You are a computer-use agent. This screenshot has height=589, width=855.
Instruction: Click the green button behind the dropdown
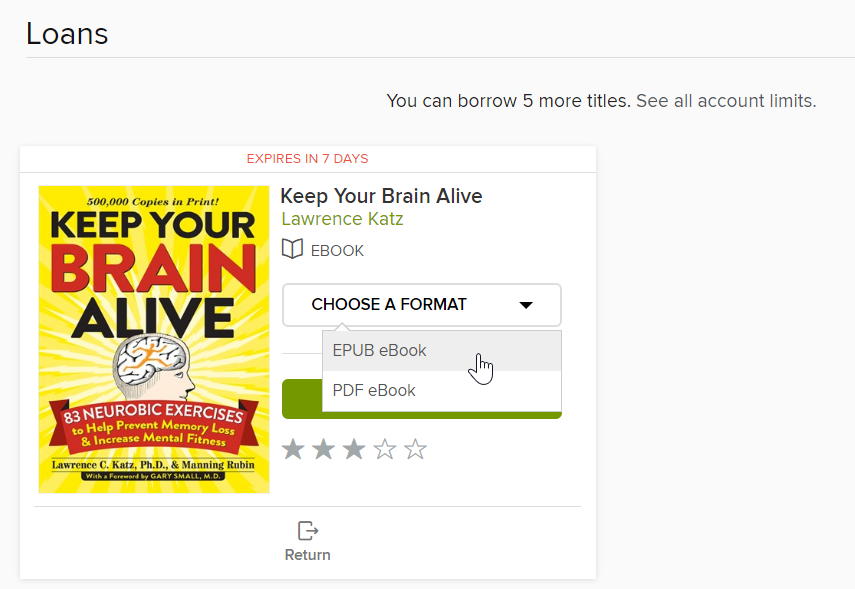point(302,399)
